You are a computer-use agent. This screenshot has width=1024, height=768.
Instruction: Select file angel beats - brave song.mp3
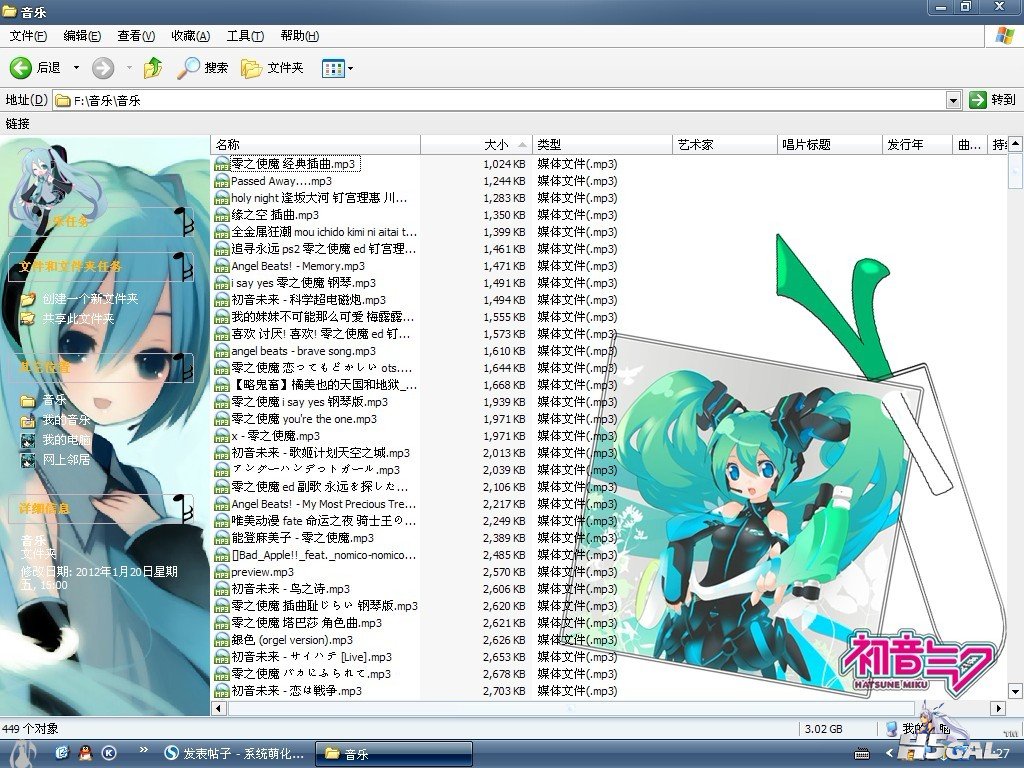pyautogui.click(x=304, y=351)
